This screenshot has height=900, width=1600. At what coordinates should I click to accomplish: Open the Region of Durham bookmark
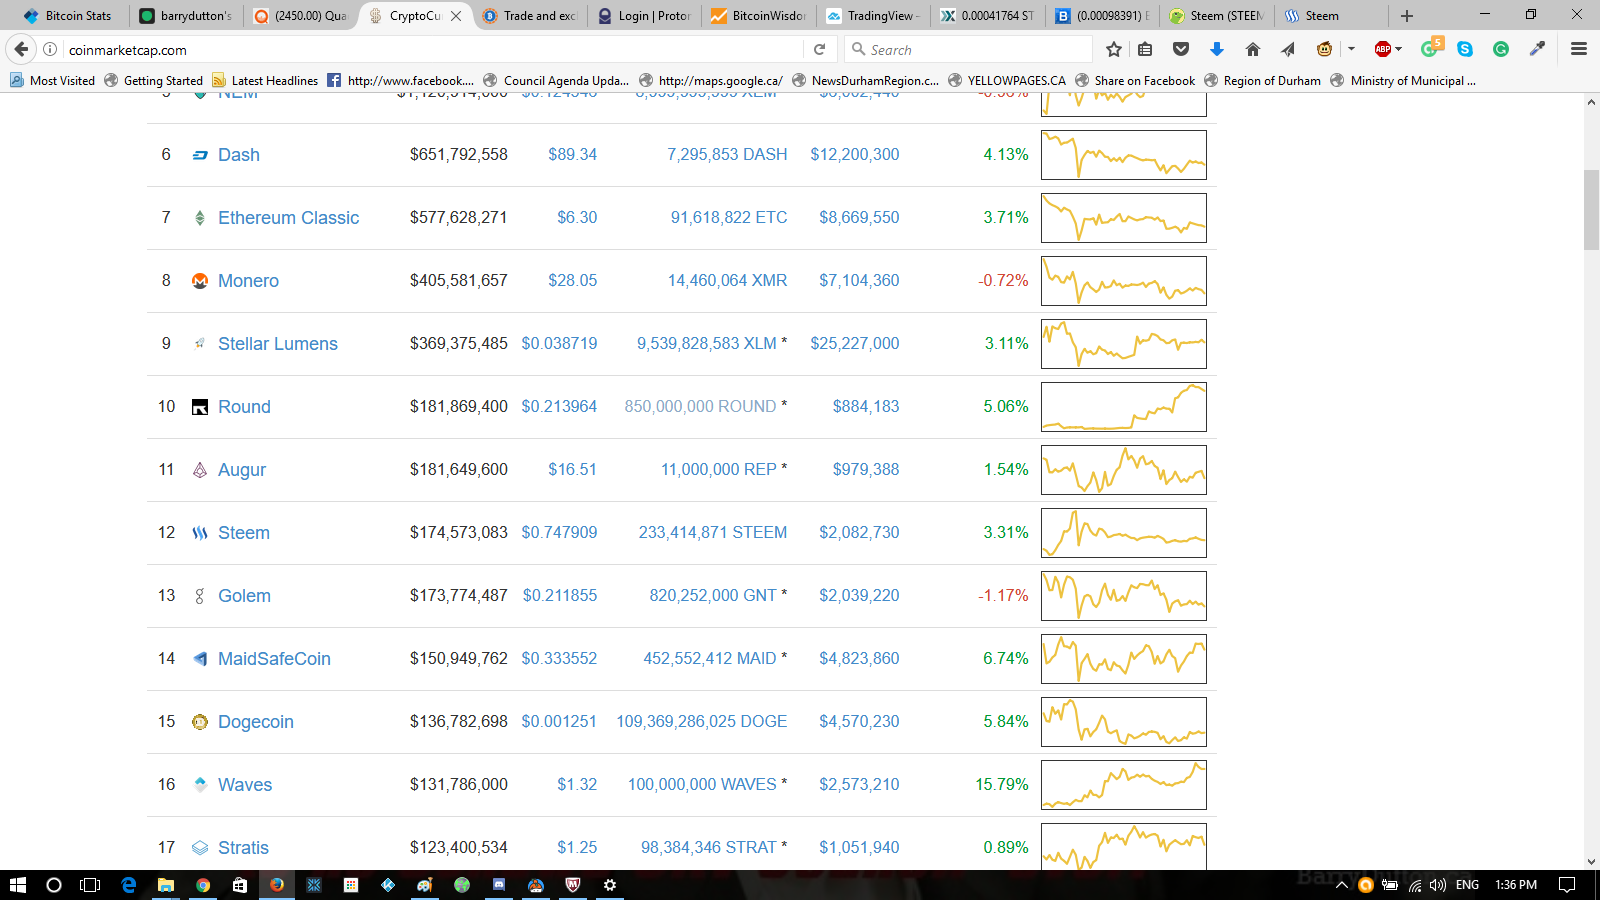[x=1262, y=81]
